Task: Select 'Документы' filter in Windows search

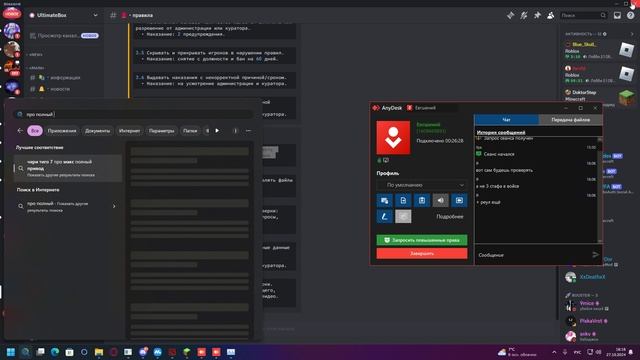Action: point(97,131)
